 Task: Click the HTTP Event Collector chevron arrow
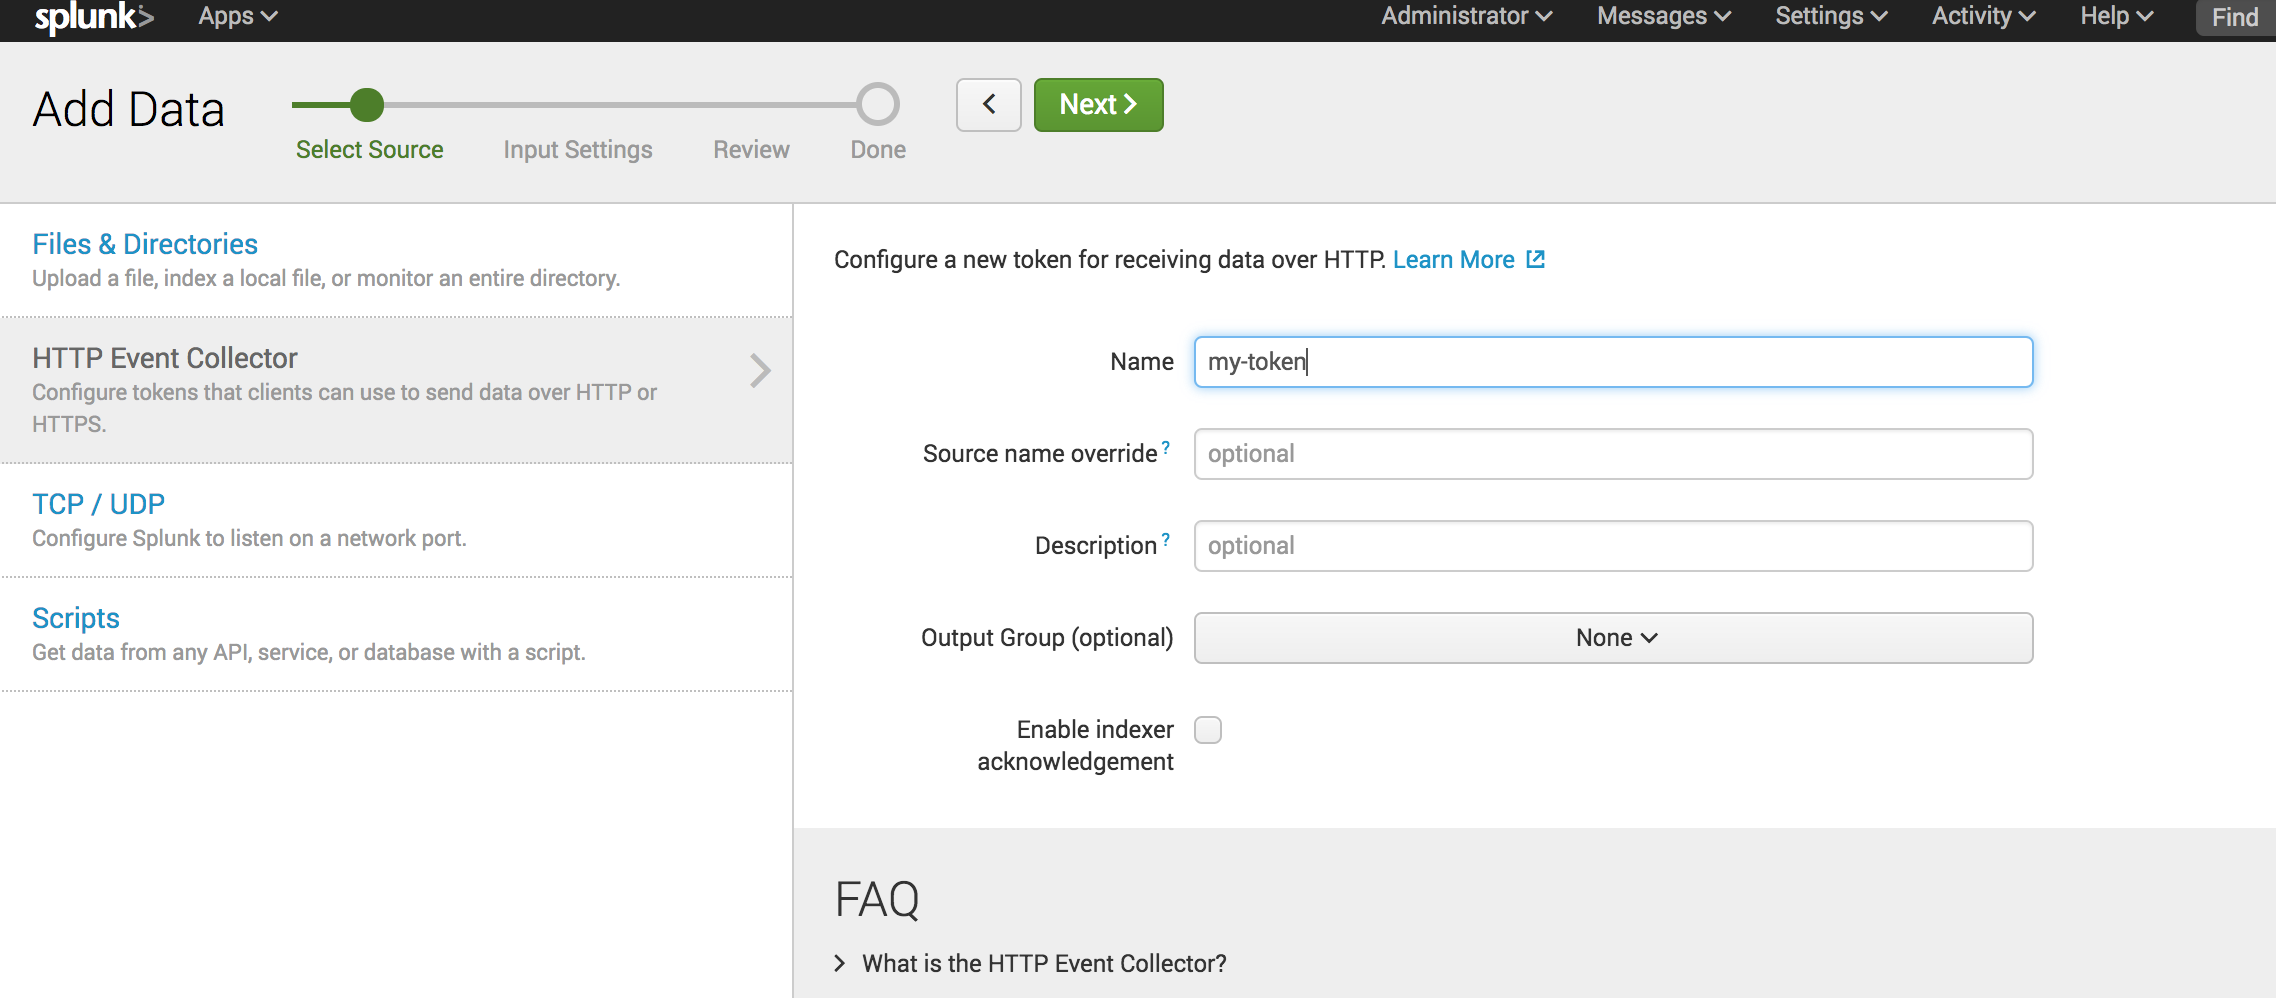pyautogui.click(x=760, y=371)
